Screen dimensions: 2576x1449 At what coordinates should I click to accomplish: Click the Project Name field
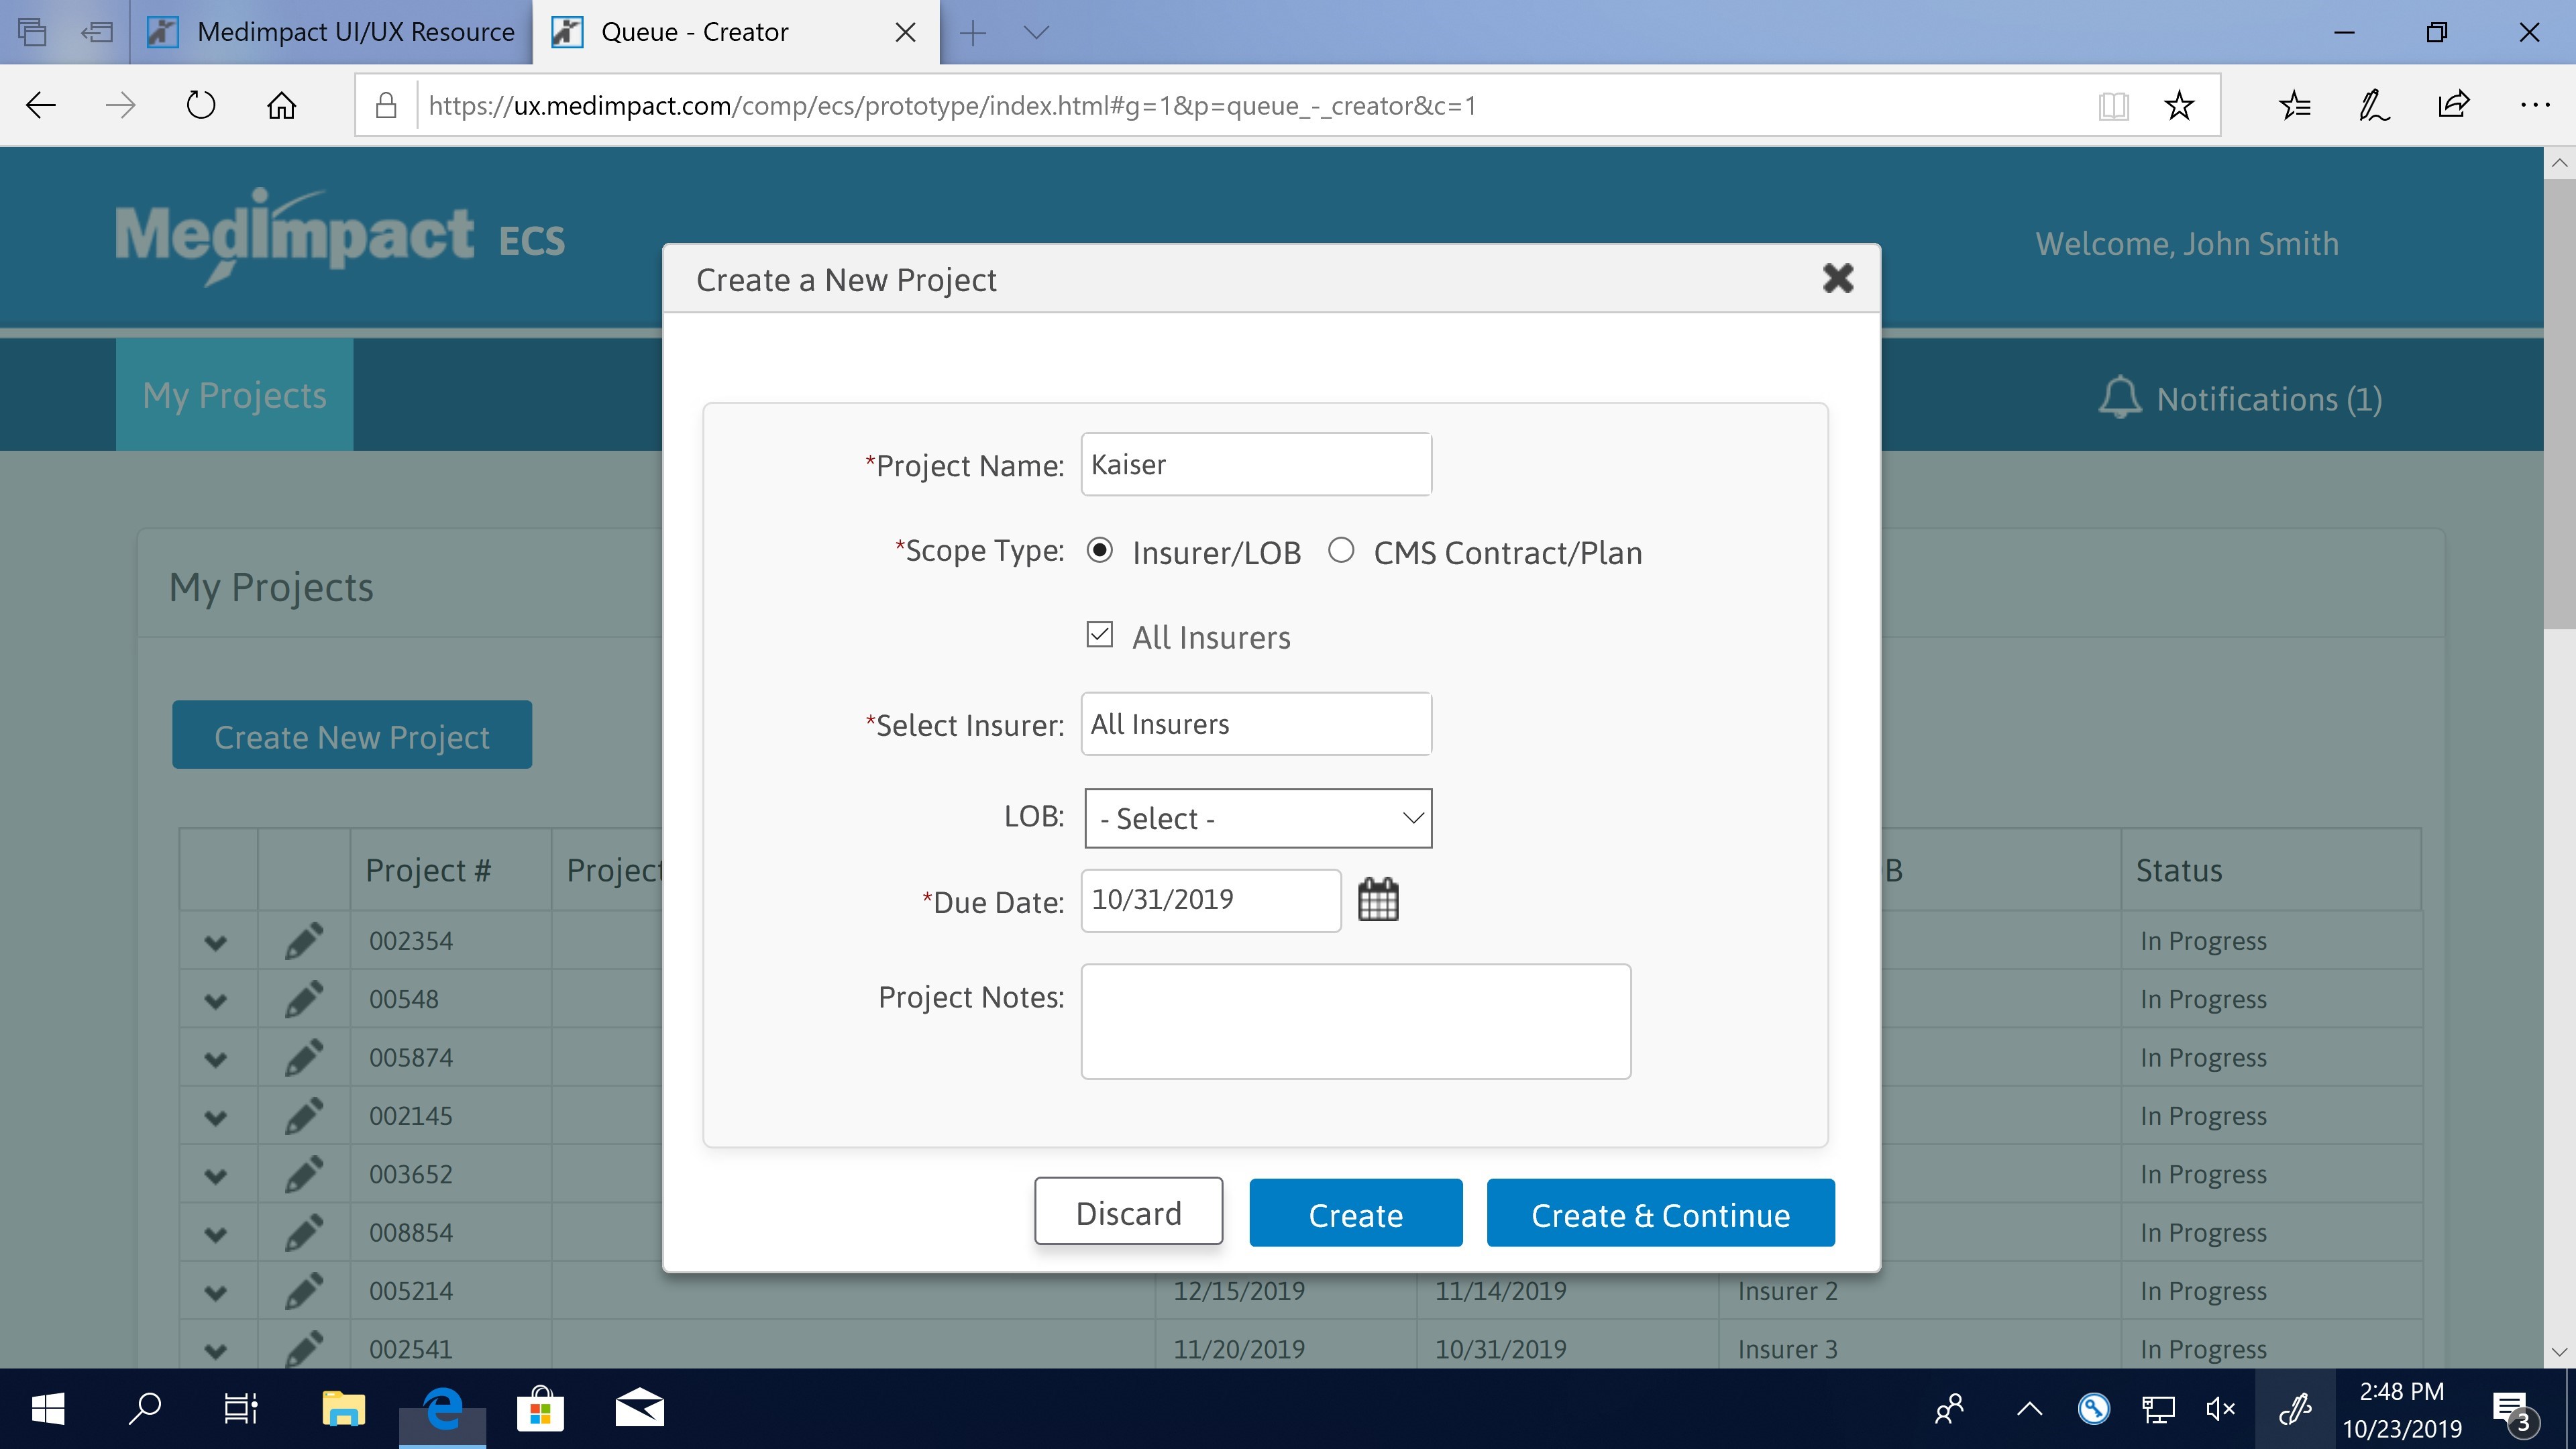click(1256, 464)
